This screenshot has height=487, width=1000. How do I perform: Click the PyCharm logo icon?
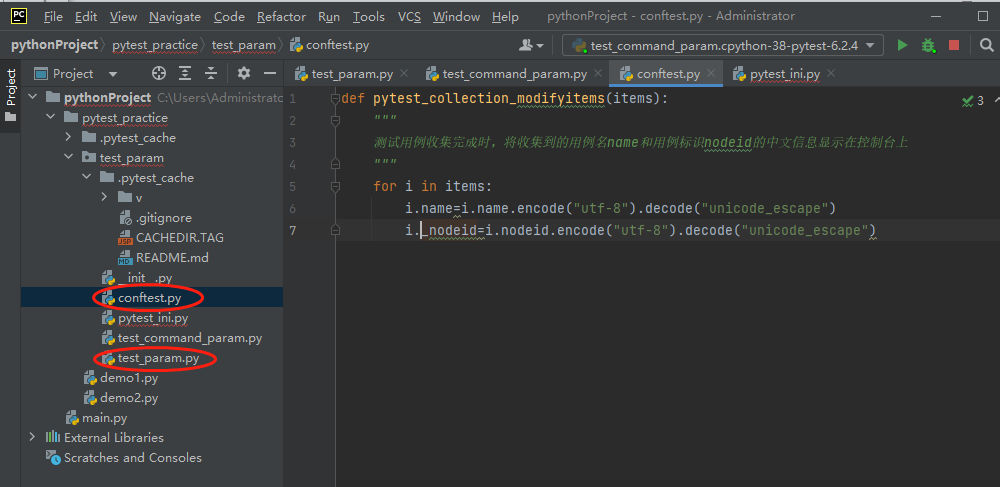[x=18, y=15]
